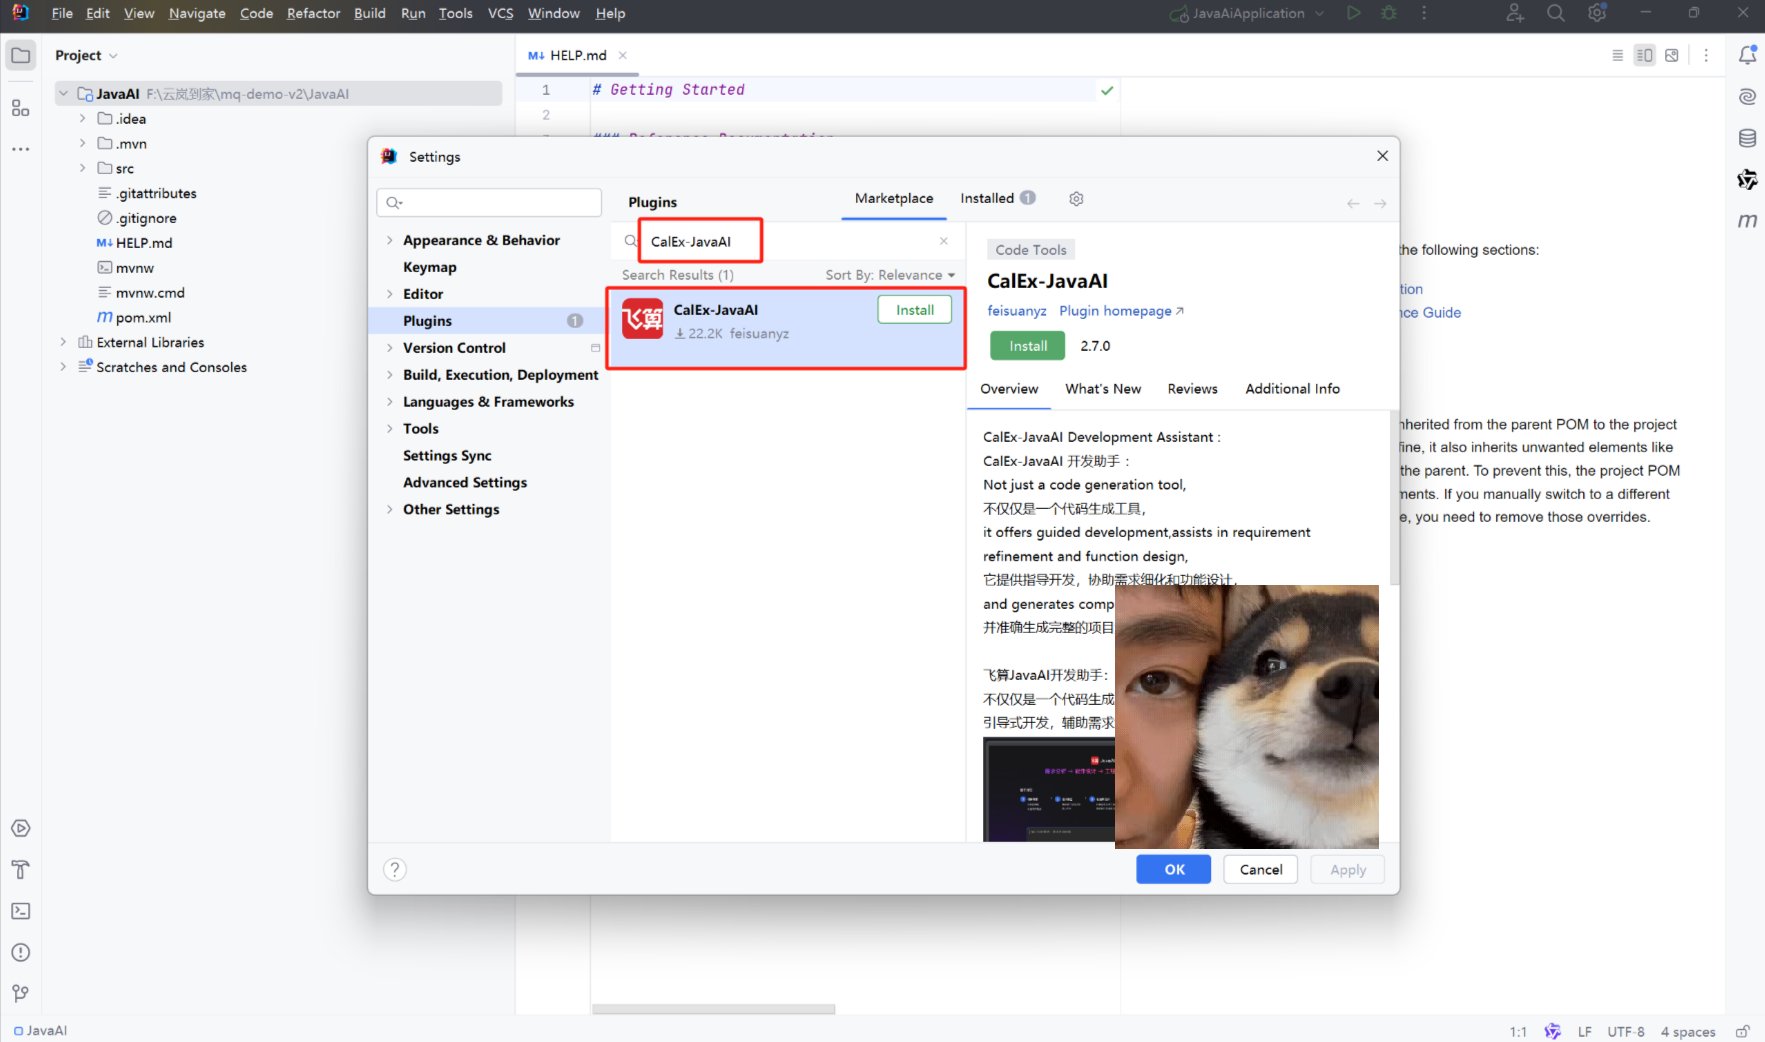
Task: Clear the plugin search field
Action: 943,241
